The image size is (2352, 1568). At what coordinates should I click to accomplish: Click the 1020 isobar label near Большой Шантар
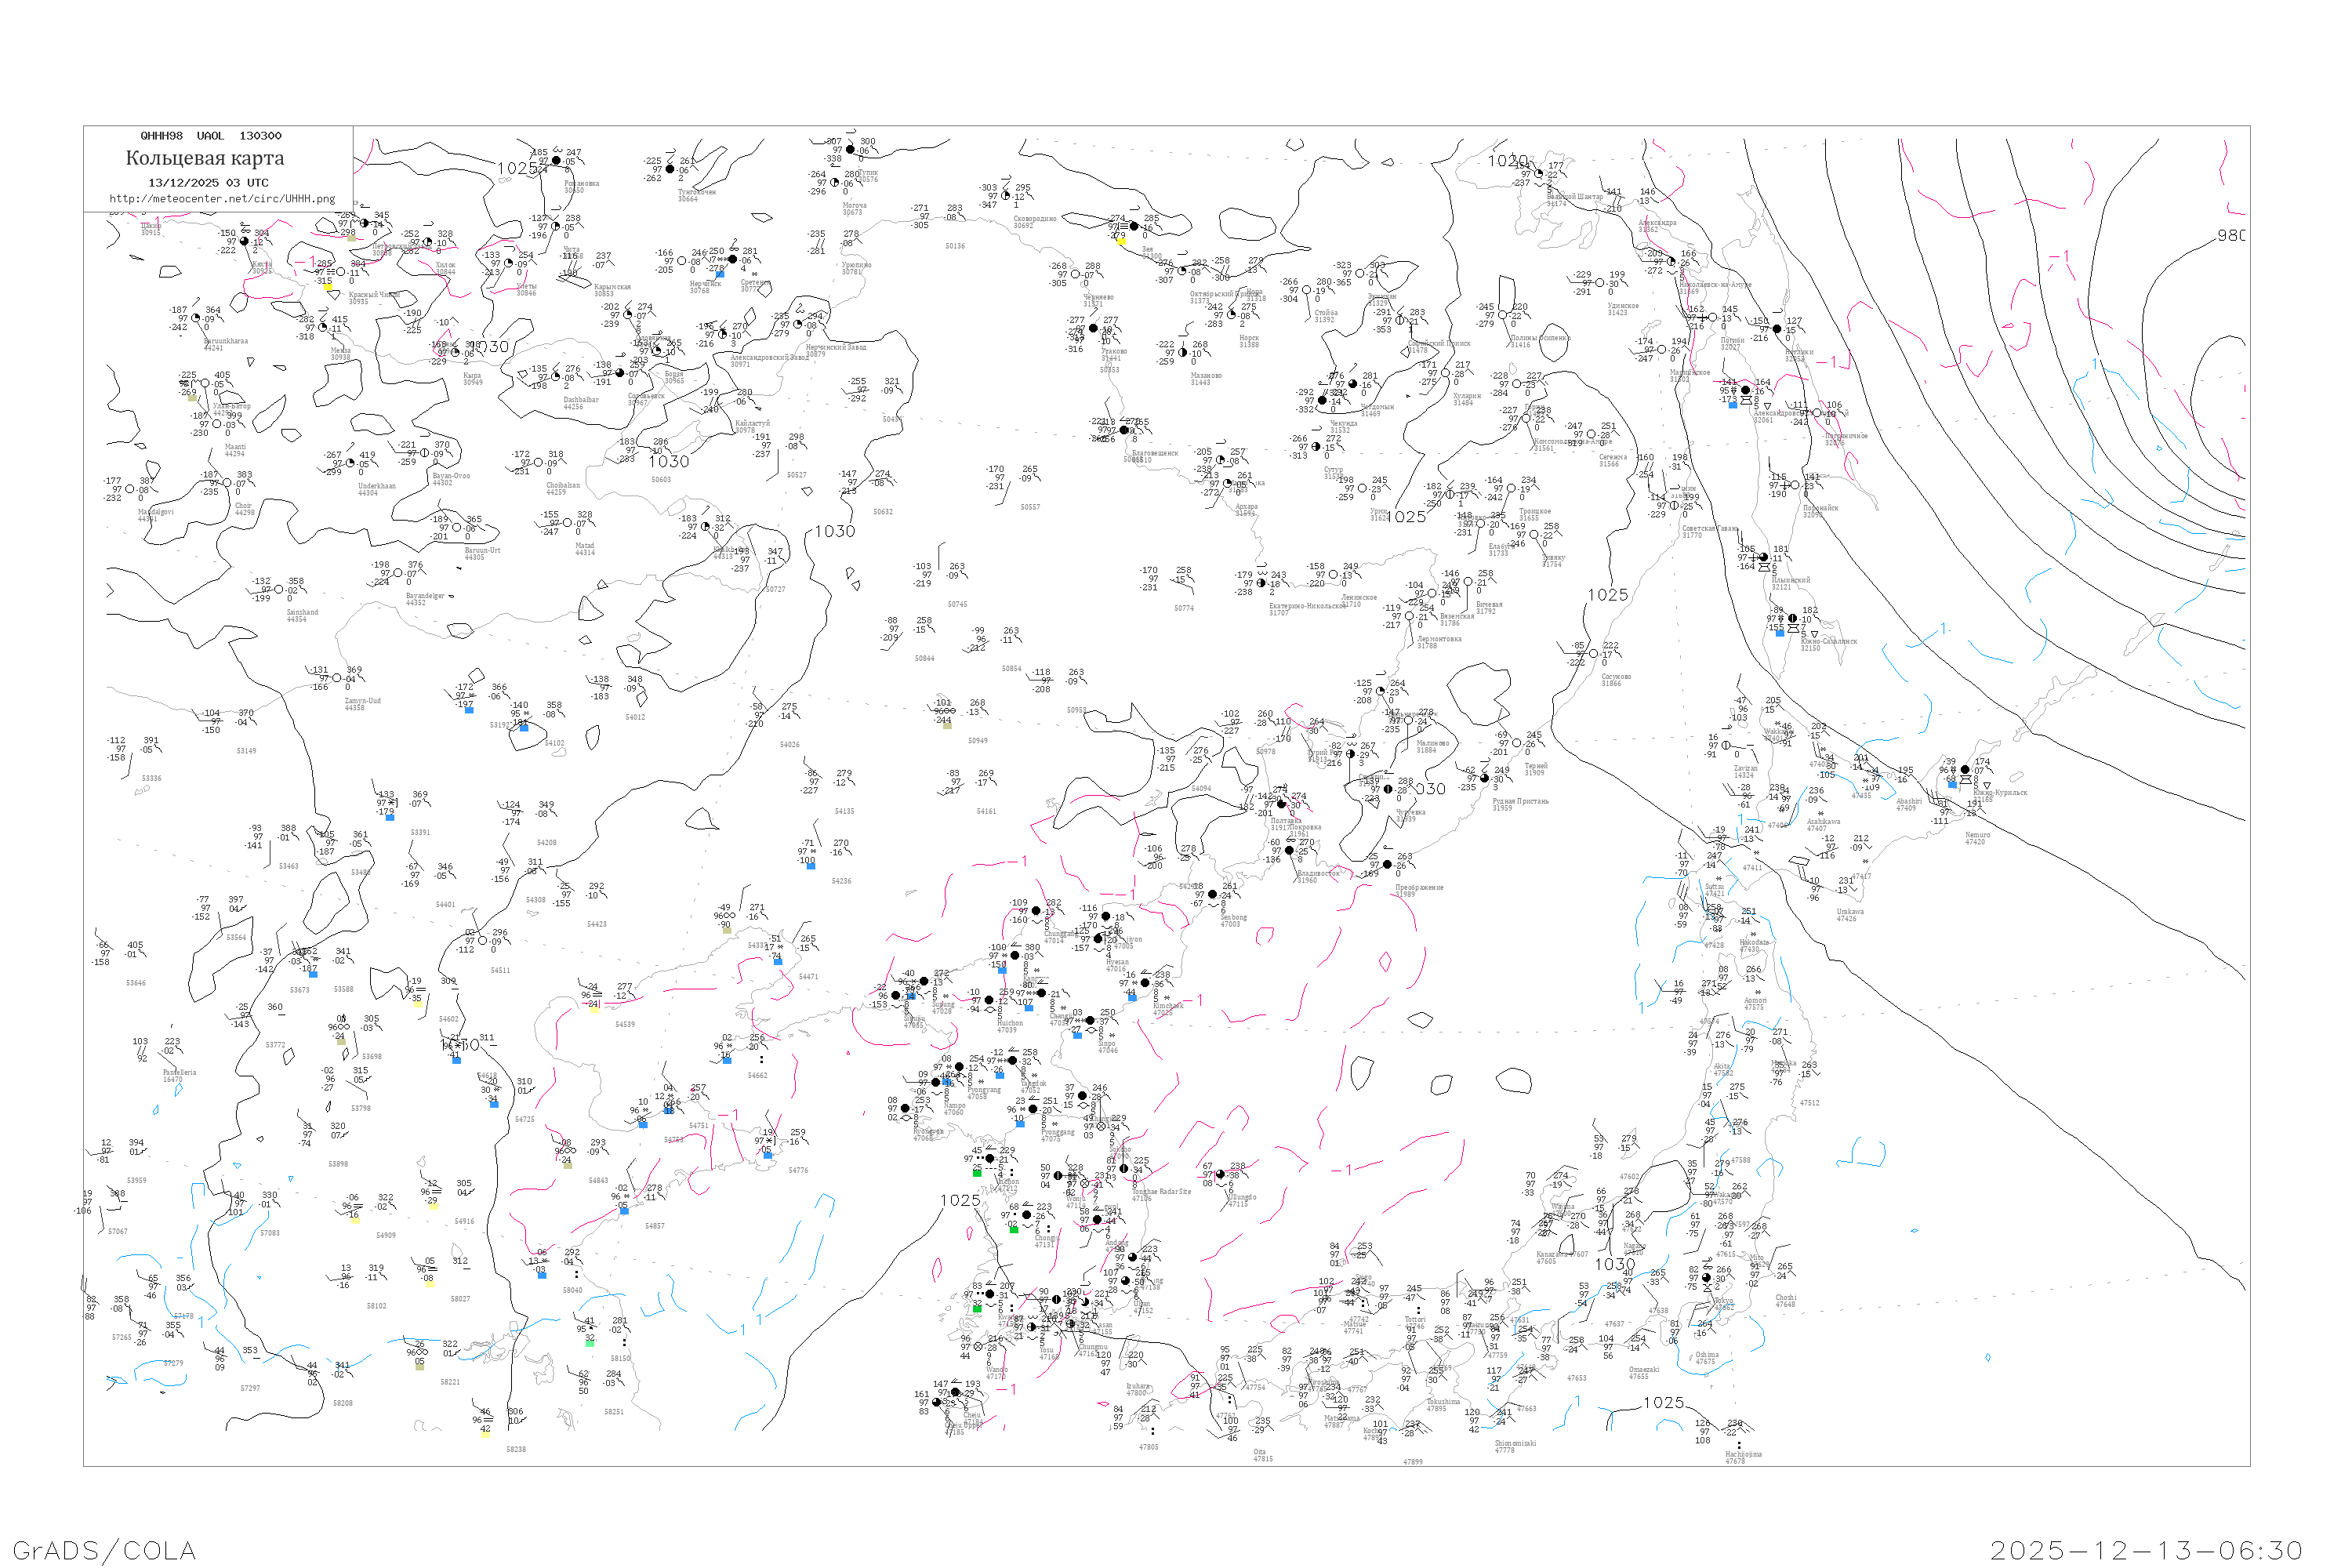[1507, 161]
